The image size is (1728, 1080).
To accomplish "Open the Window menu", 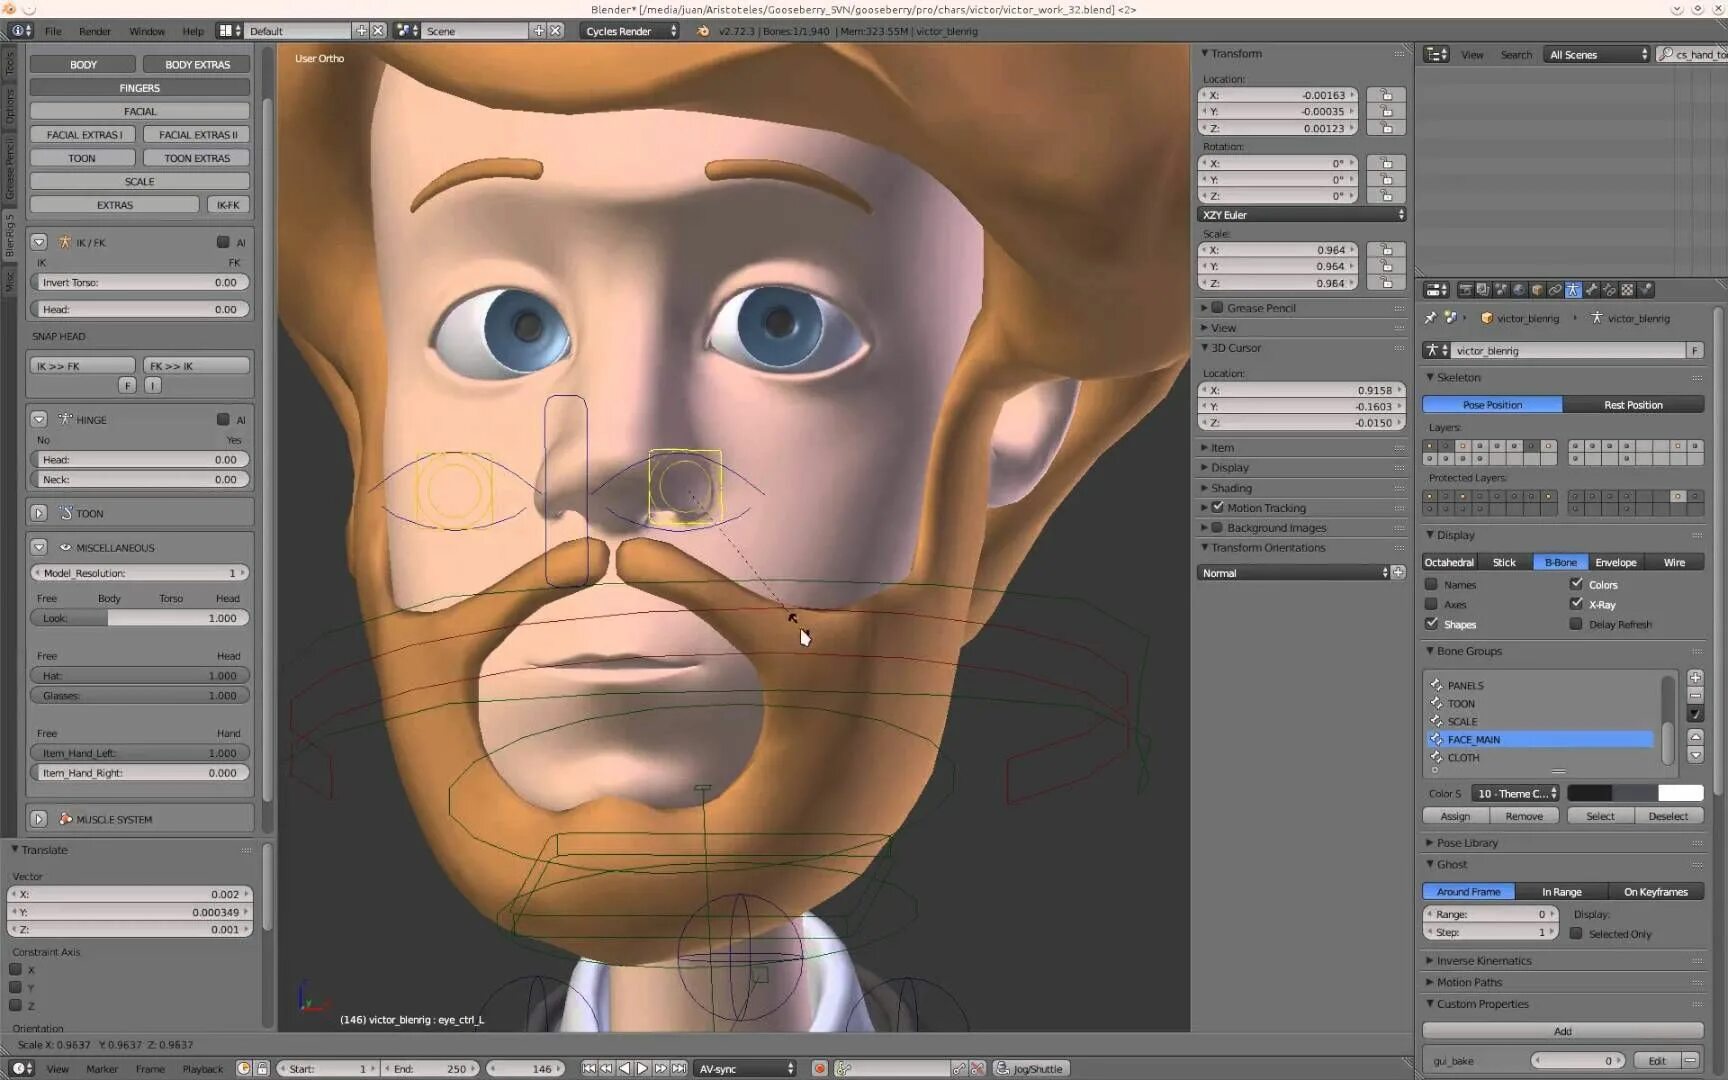I will click(147, 31).
